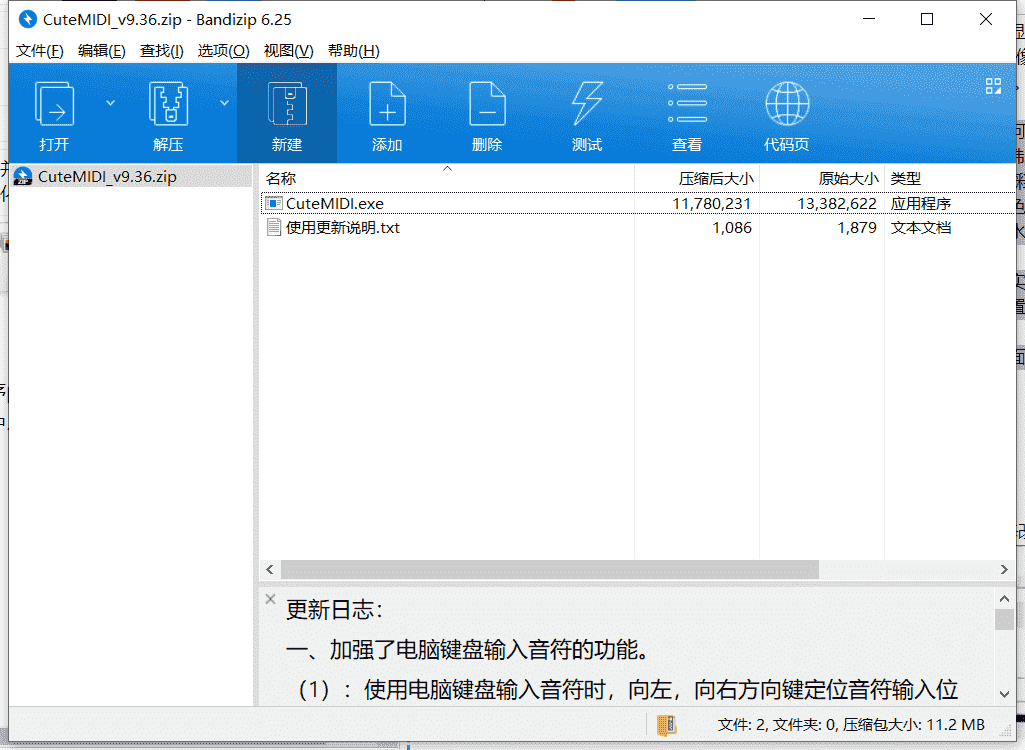Open the 查找(I) menu
1025x750 pixels.
[161, 51]
